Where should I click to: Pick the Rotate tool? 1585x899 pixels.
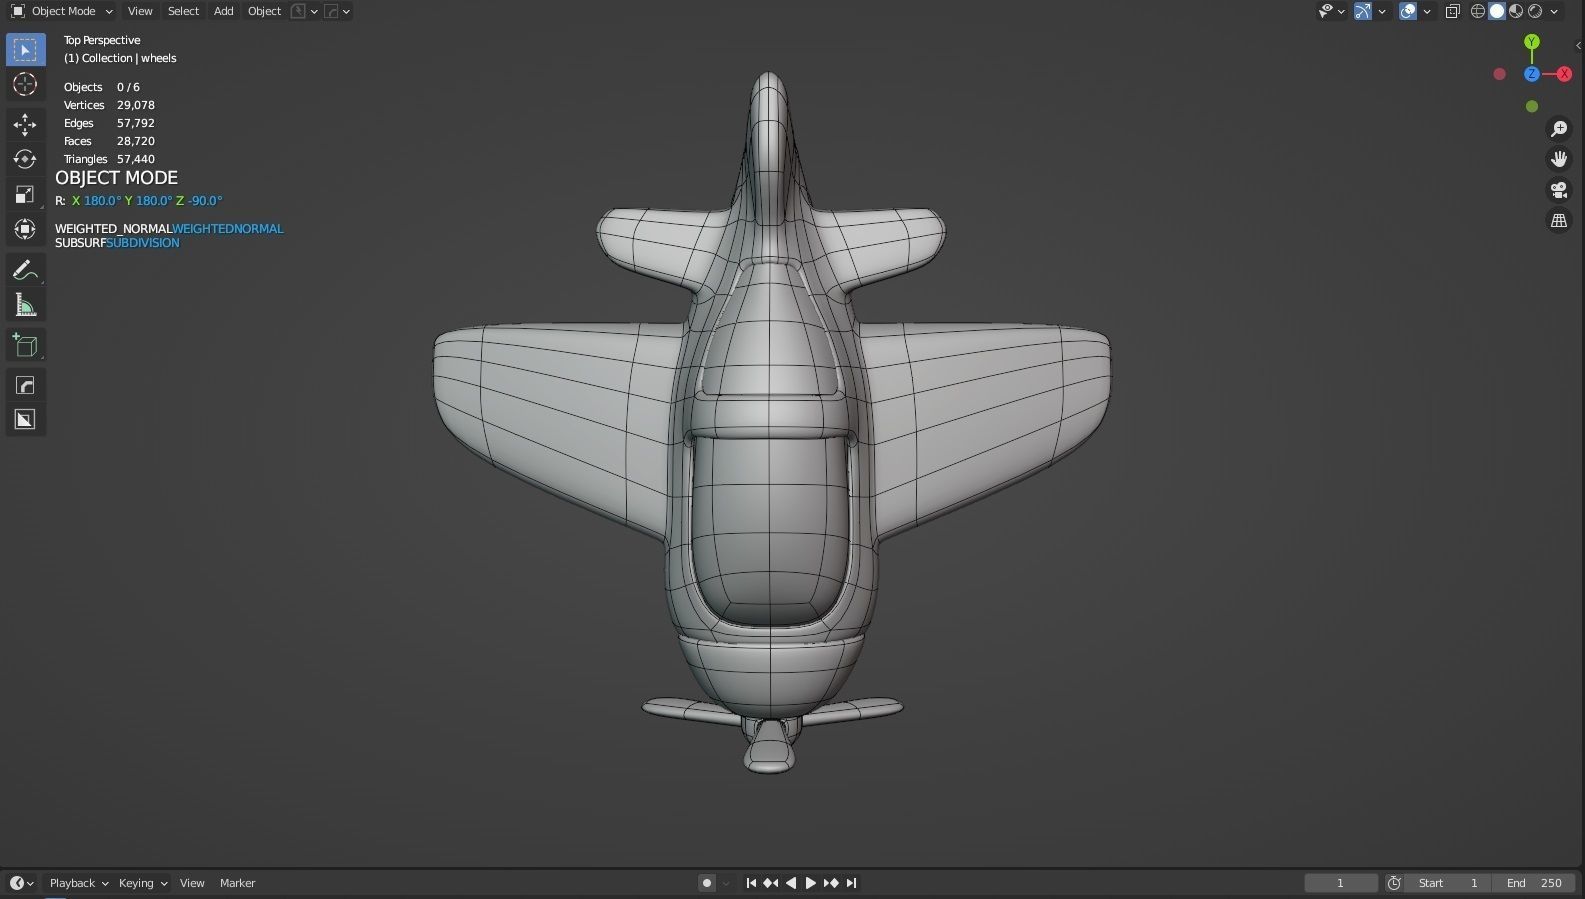pos(25,159)
